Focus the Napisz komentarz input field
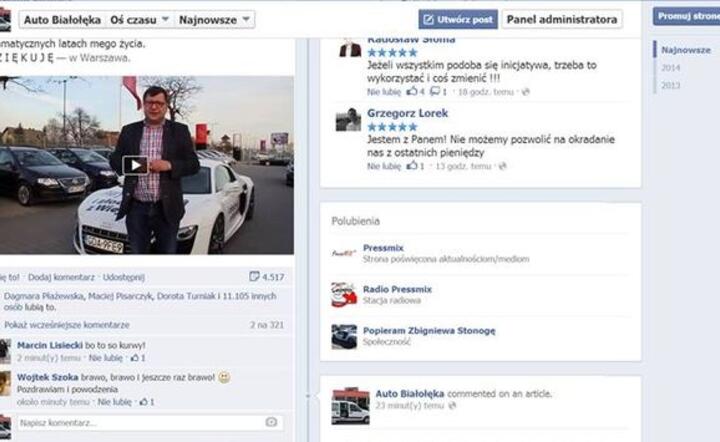 click(149, 423)
